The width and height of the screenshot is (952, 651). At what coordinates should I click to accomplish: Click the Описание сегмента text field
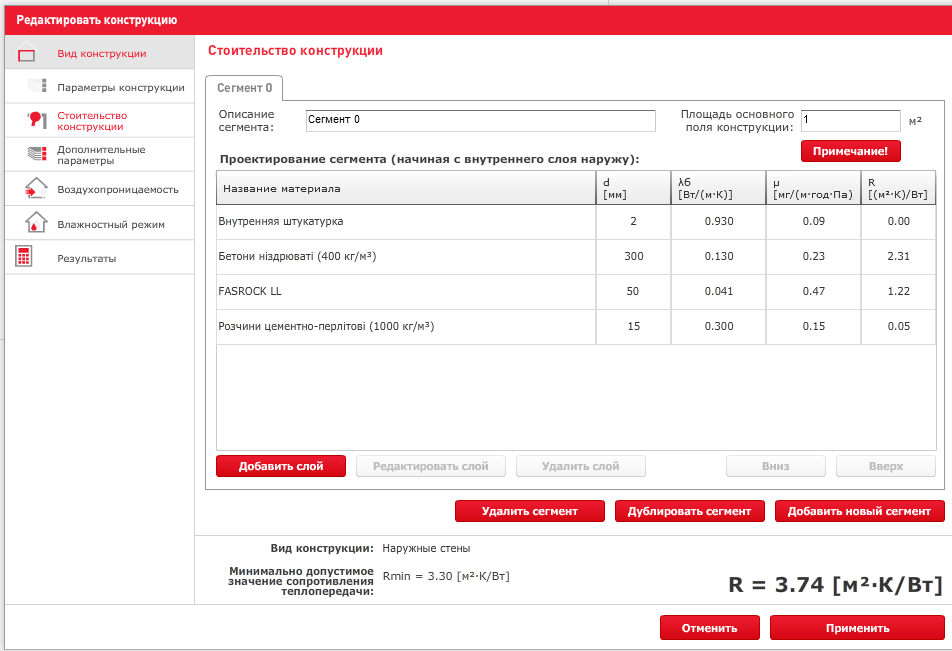click(480, 120)
